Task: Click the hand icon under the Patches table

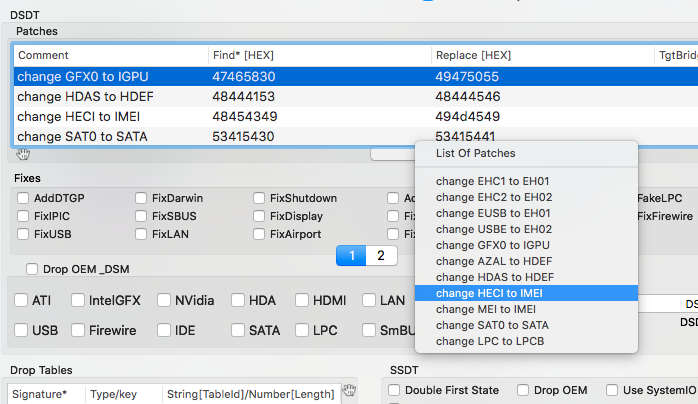Action: click(23, 154)
